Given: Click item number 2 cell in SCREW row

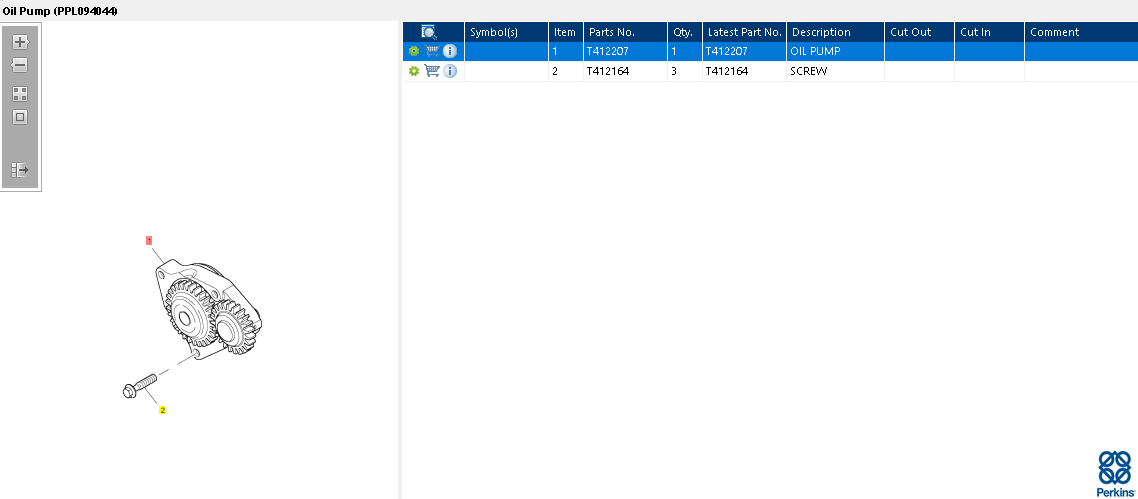Looking at the screenshot, I should pos(565,72).
